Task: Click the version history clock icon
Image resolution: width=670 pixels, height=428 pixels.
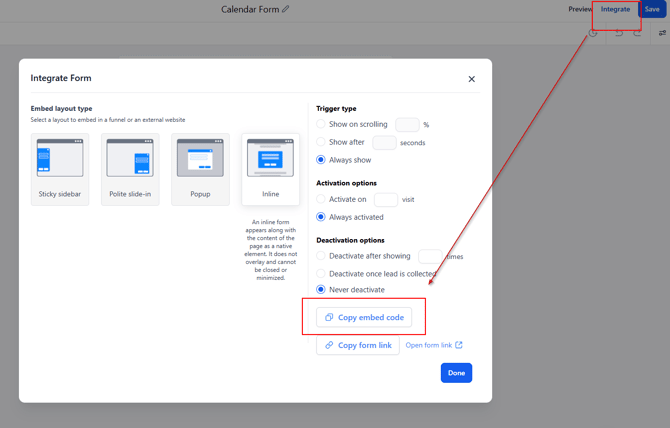Action: click(593, 33)
